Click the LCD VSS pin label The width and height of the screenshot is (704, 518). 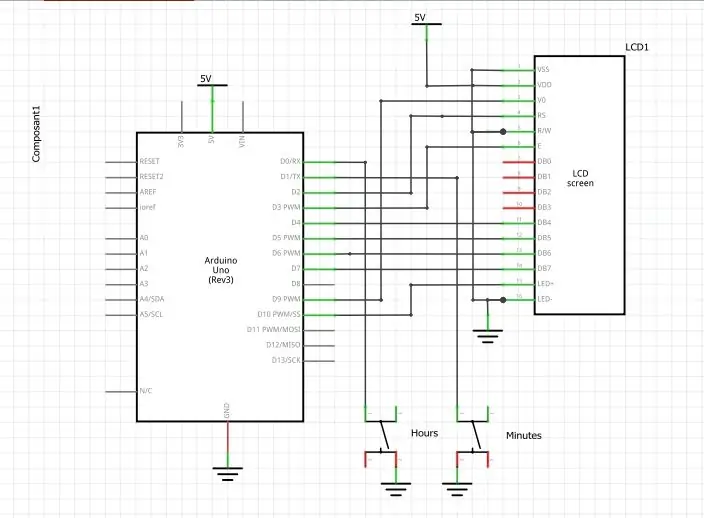(543, 69)
